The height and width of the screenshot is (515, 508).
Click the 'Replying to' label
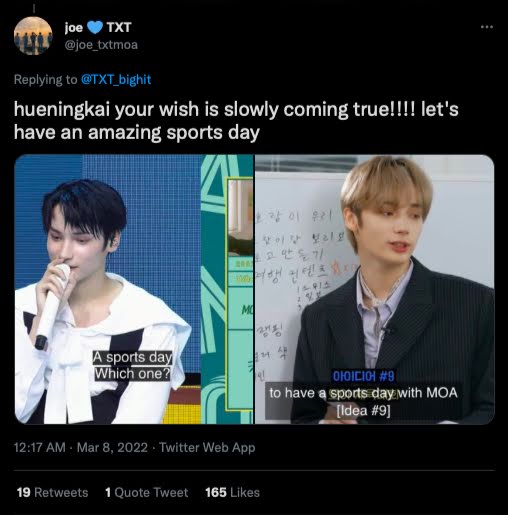tap(45, 79)
